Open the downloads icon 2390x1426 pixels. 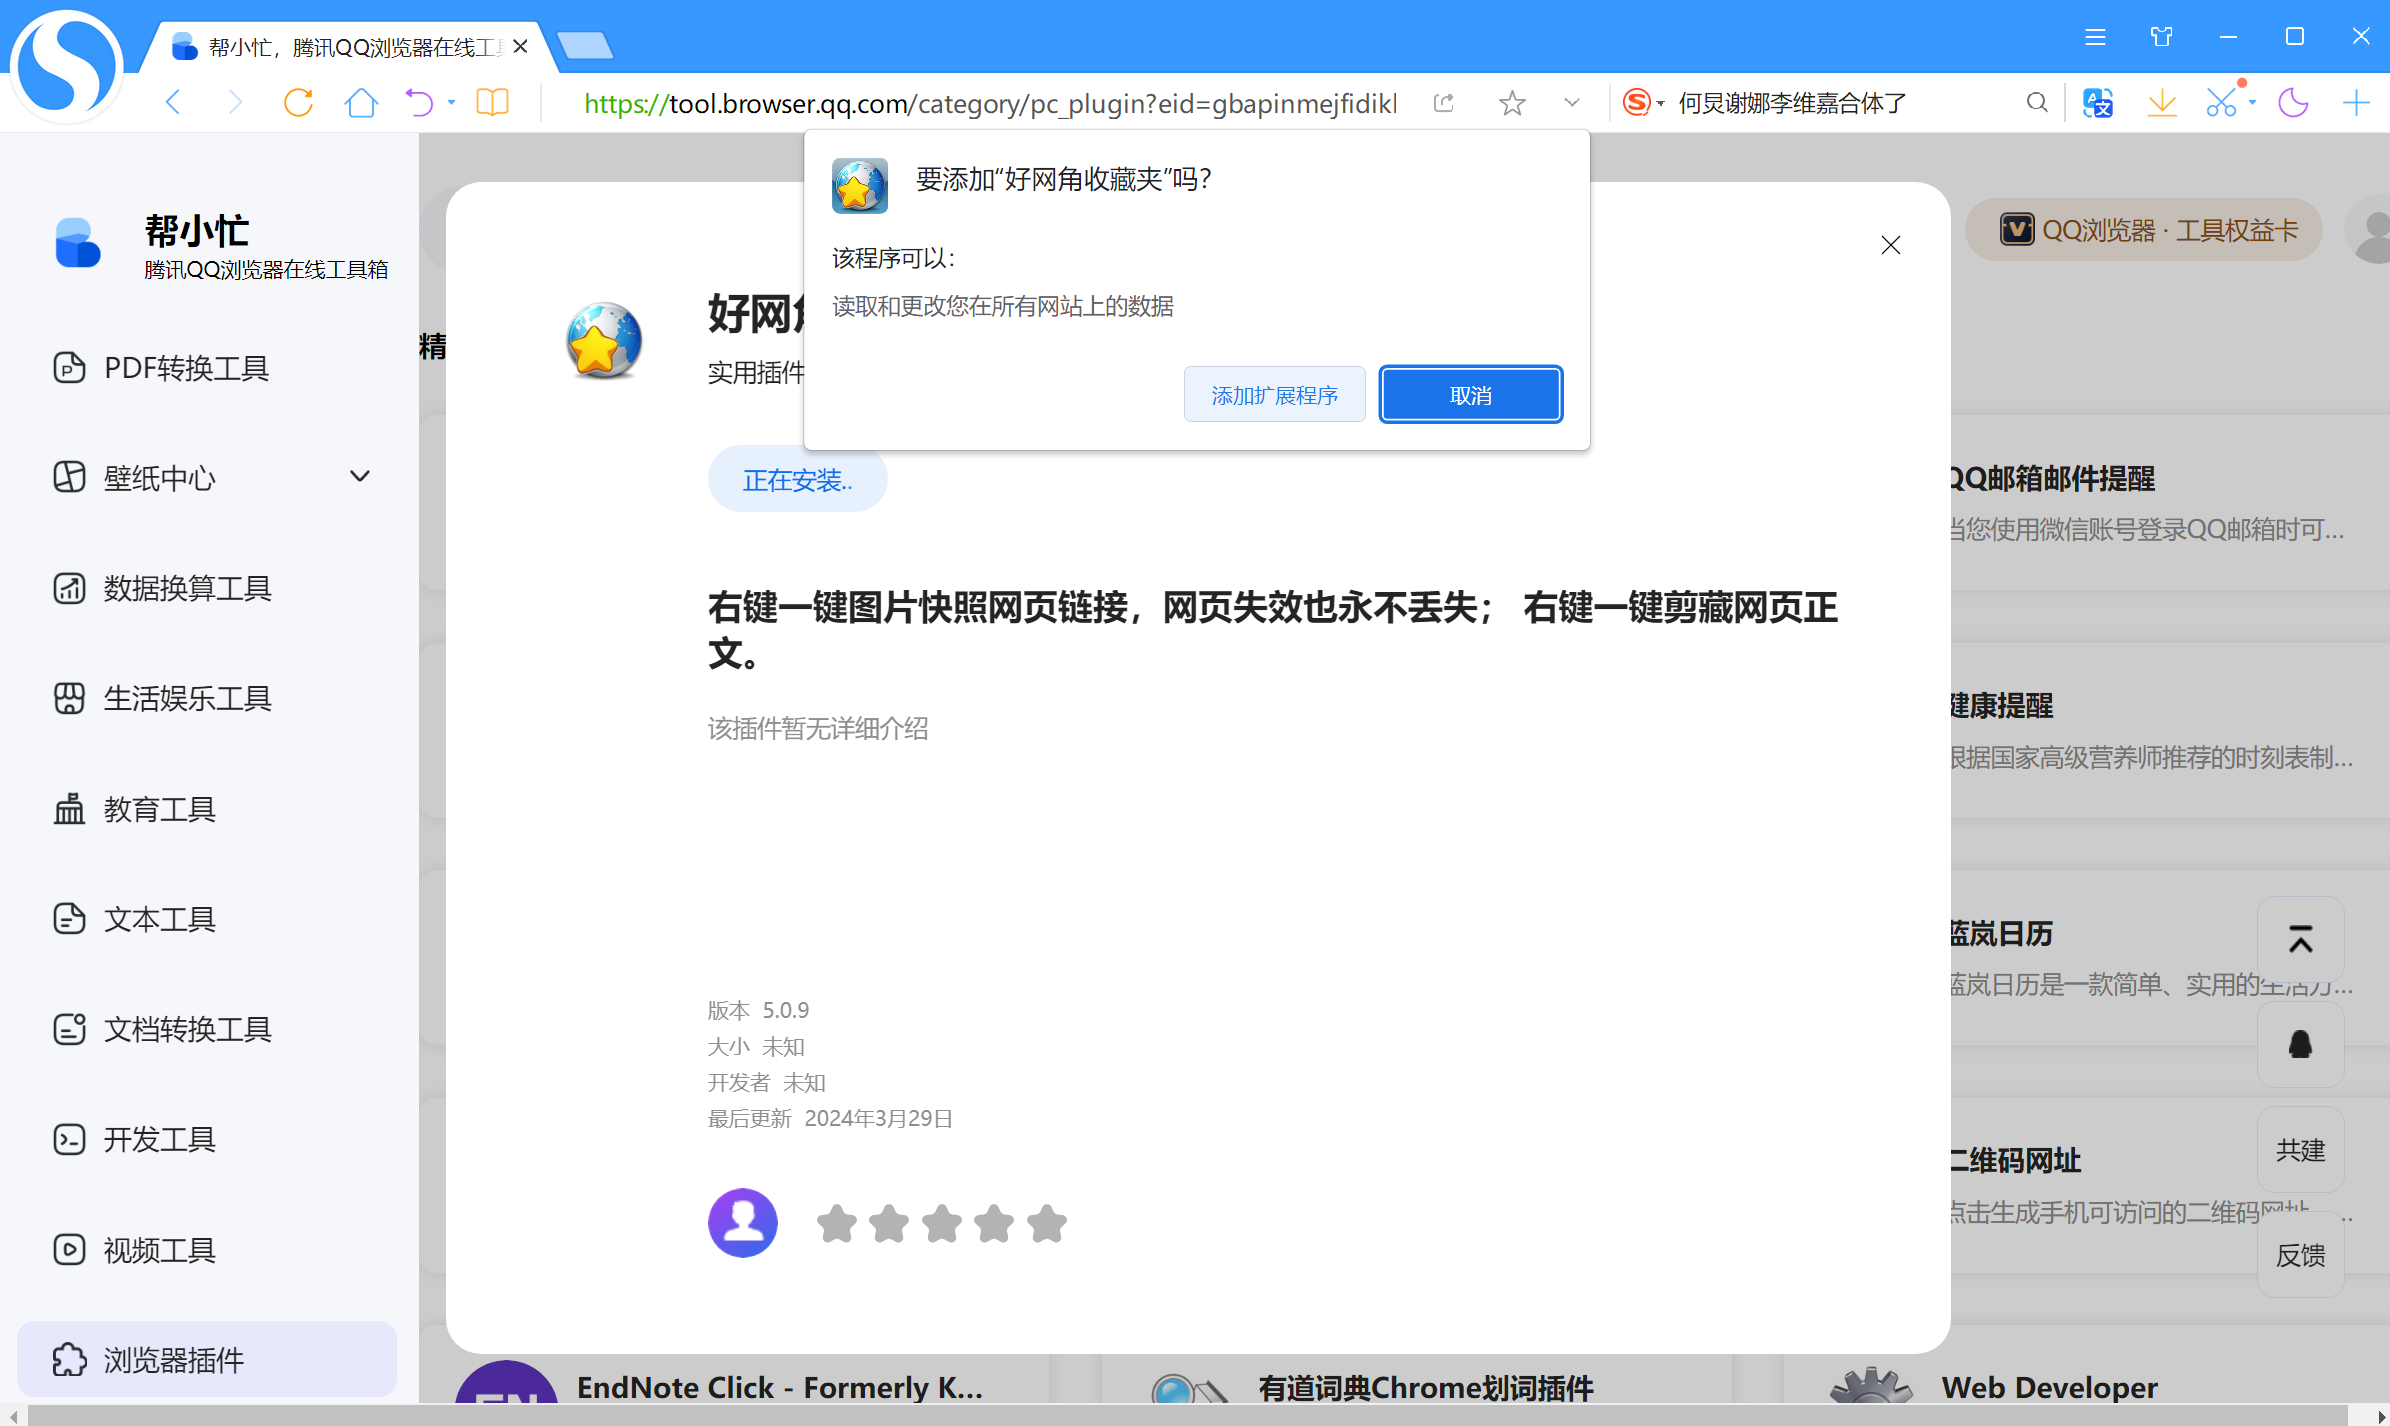click(x=2161, y=102)
